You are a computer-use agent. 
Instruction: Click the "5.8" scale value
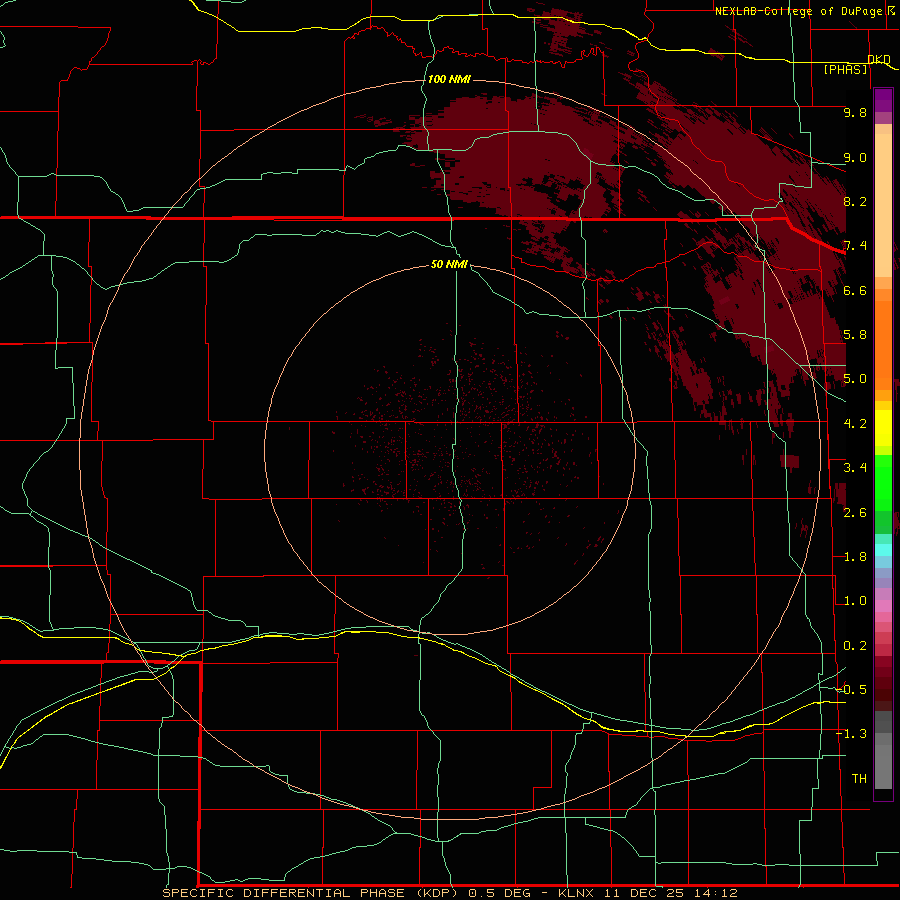[855, 335]
